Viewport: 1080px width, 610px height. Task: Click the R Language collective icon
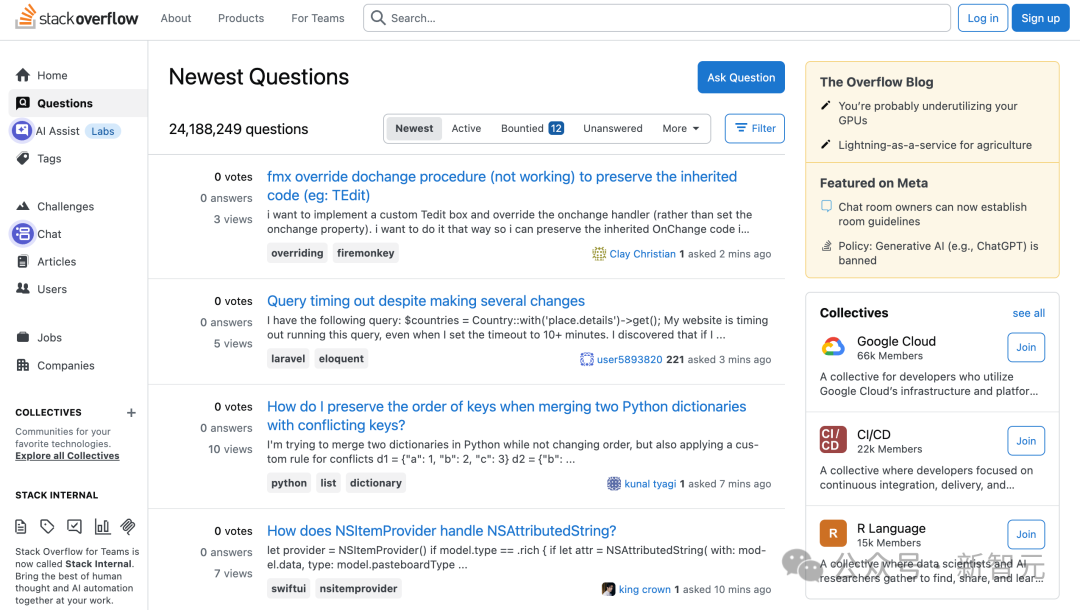point(833,534)
